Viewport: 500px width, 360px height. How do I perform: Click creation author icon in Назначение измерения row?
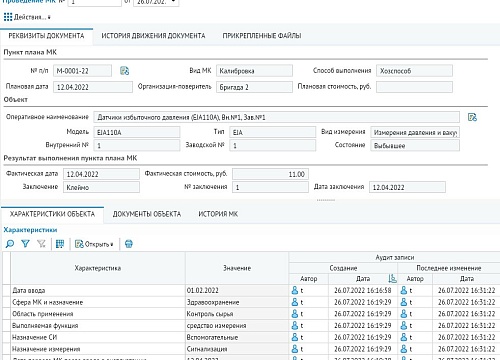pyautogui.click(x=295, y=349)
